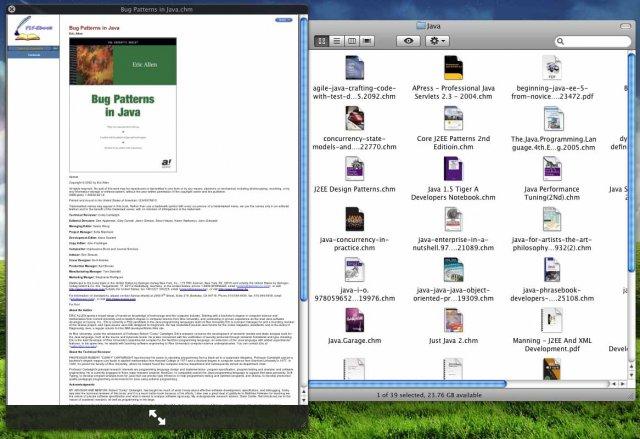Screen dimensions: 640x439
Task: Toggle Quick Look full screen arrows
Action: tap(157, 416)
